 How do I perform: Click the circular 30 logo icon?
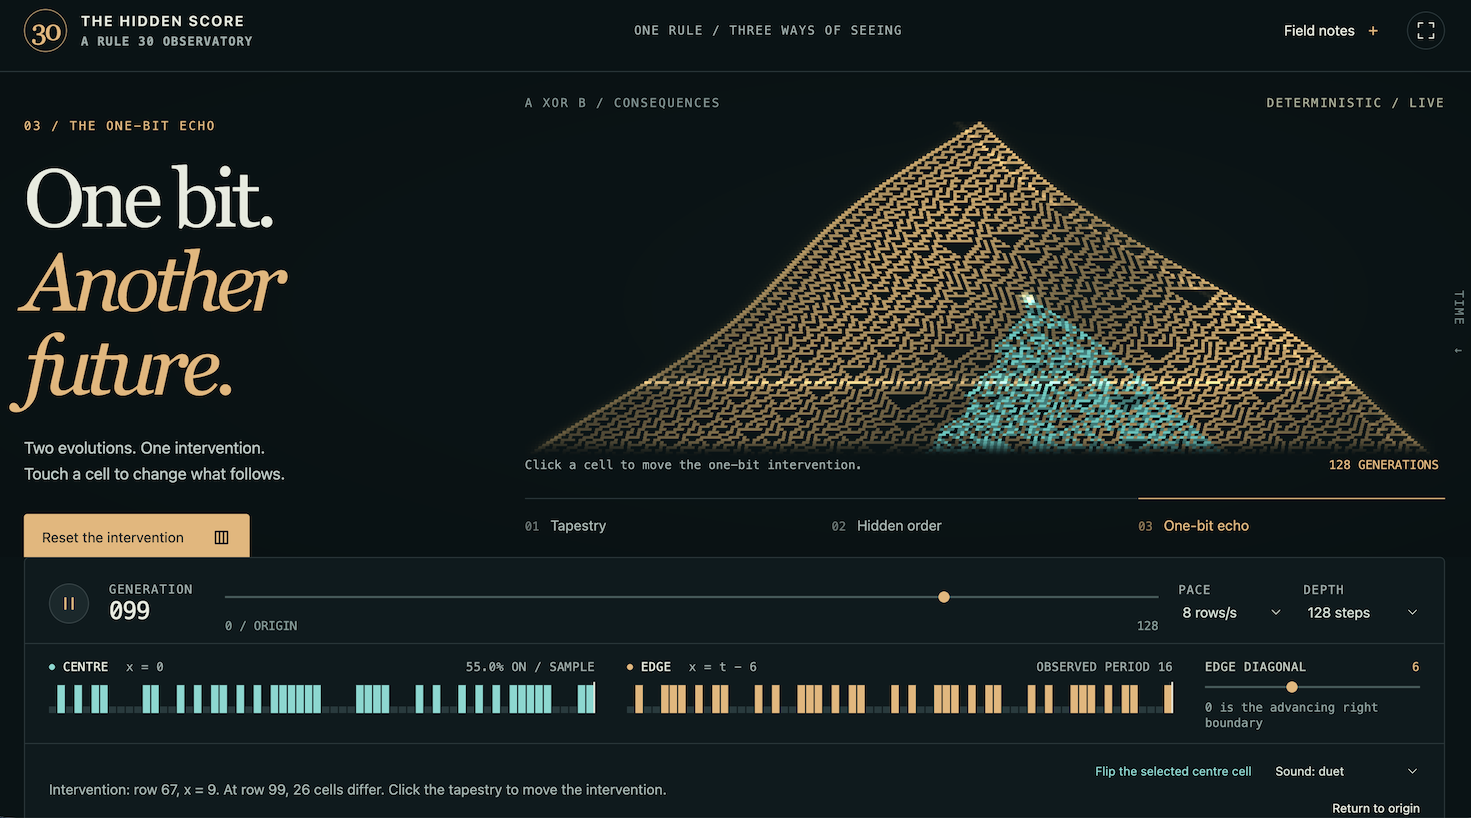click(46, 31)
